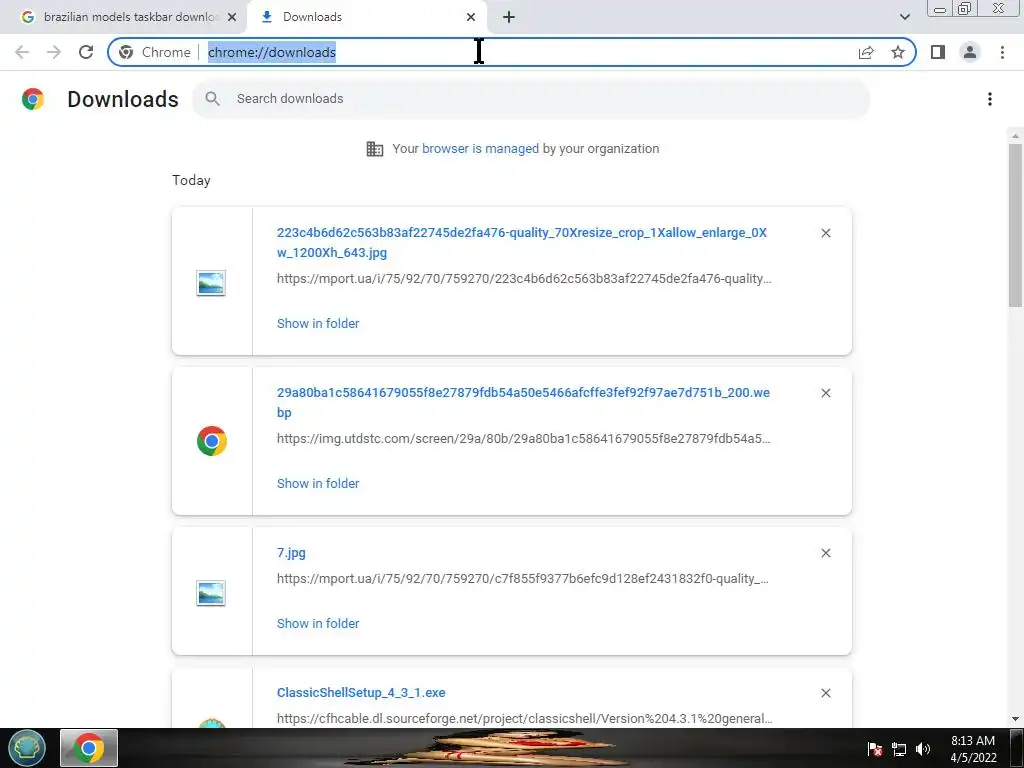Image resolution: width=1024 pixels, height=768 pixels.
Task: Remove the 29a80ba1...200.webp download from list
Action: (x=825, y=393)
